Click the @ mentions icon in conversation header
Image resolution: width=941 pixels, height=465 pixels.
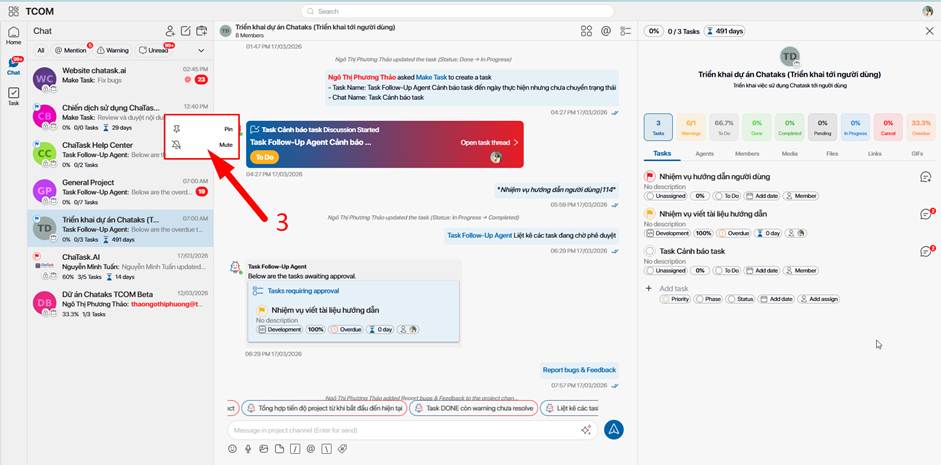[x=606, y=31]
